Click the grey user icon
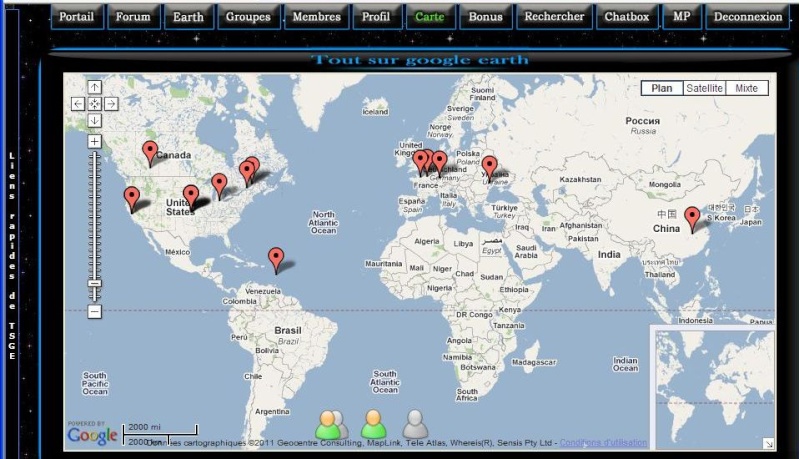 (416, 424)
